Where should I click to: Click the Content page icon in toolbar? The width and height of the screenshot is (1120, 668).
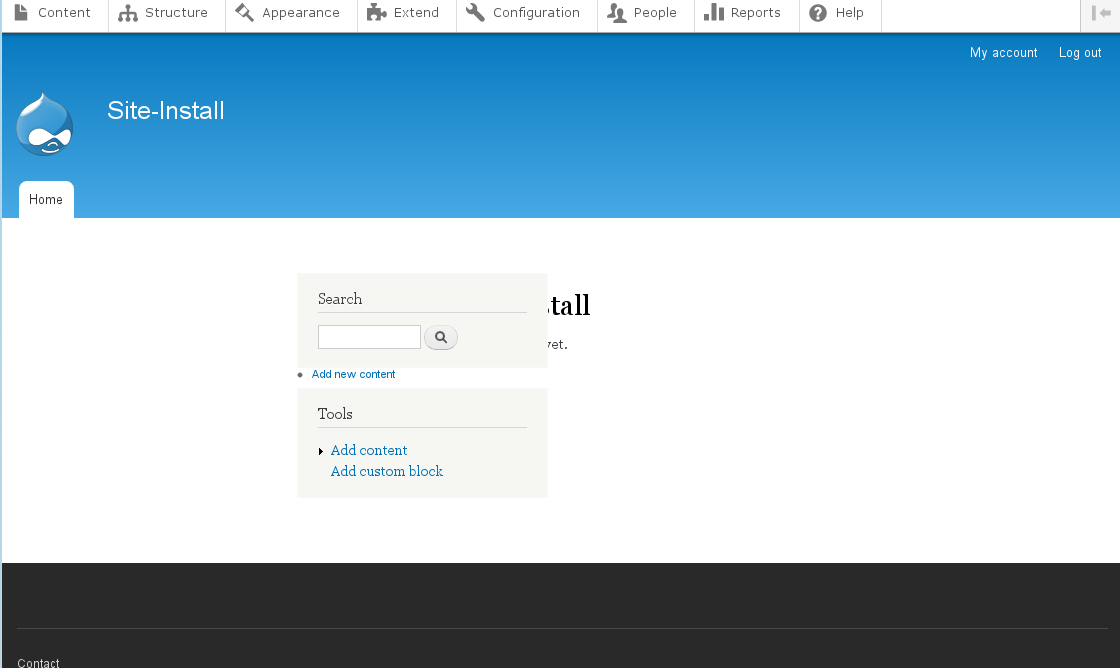(21, 12)
